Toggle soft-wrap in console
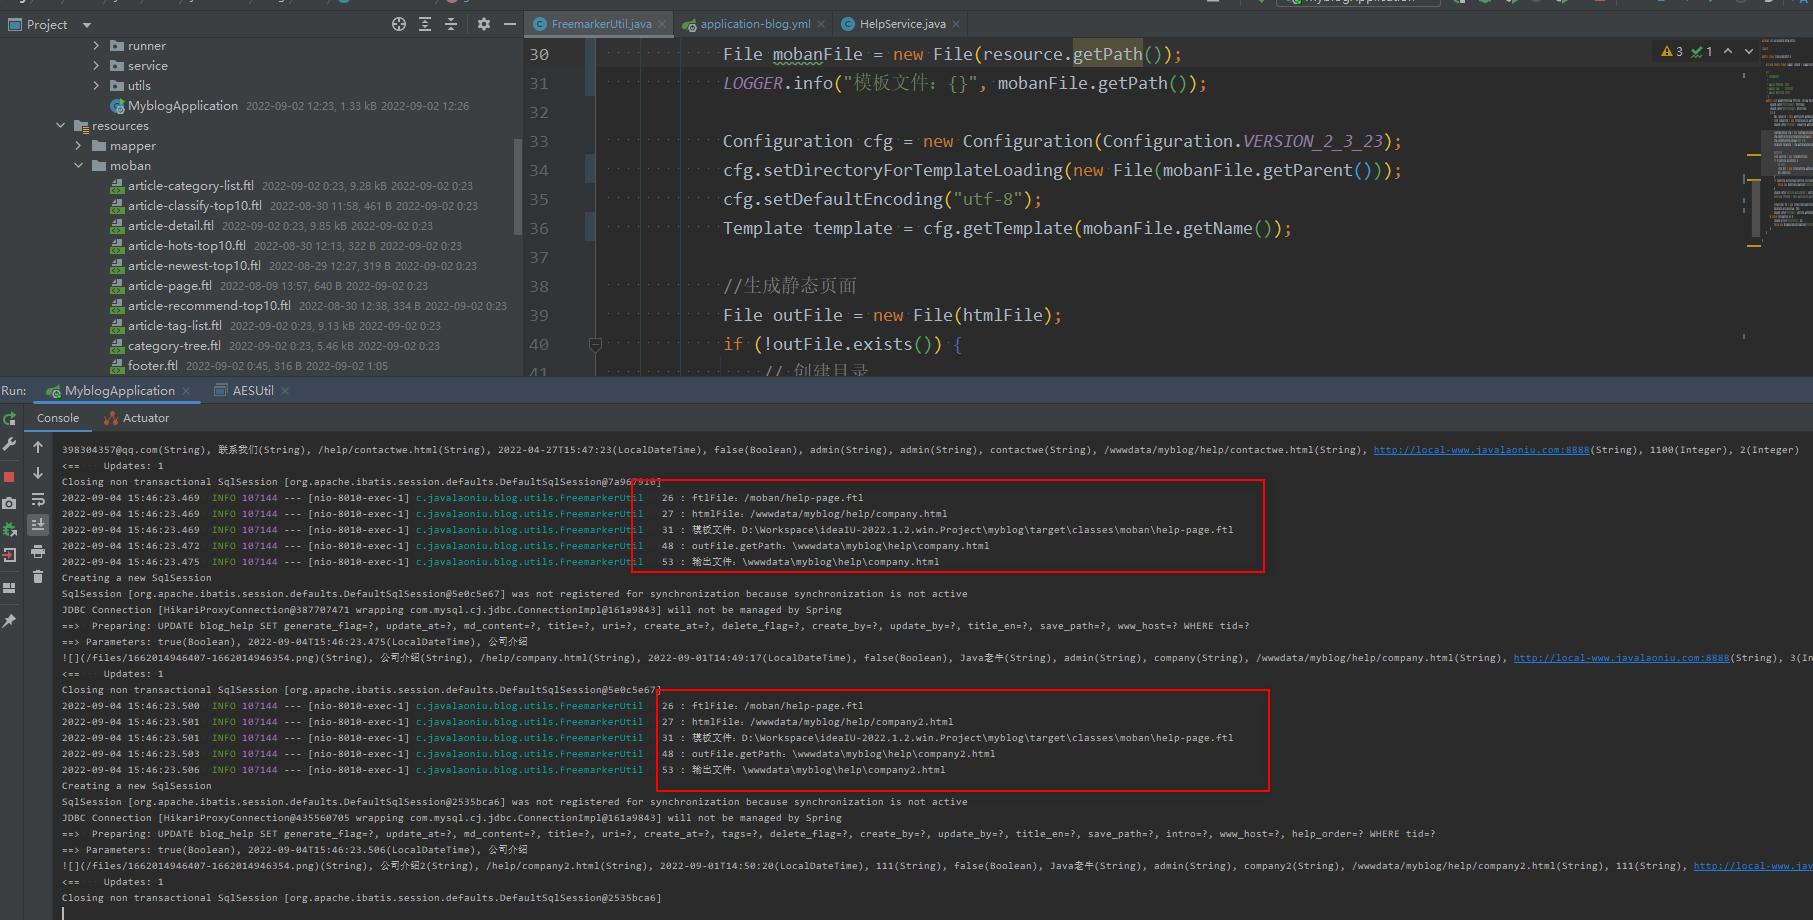Screen dimensions: 1813x920 click(38, 499)
